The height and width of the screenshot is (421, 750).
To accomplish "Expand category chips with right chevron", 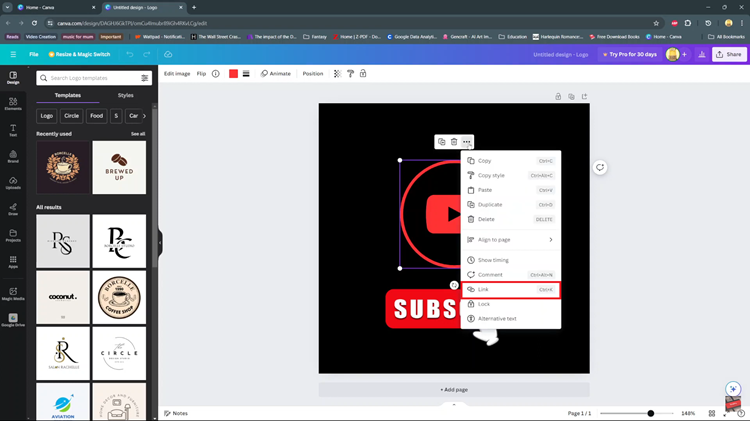I will [144, 116].
